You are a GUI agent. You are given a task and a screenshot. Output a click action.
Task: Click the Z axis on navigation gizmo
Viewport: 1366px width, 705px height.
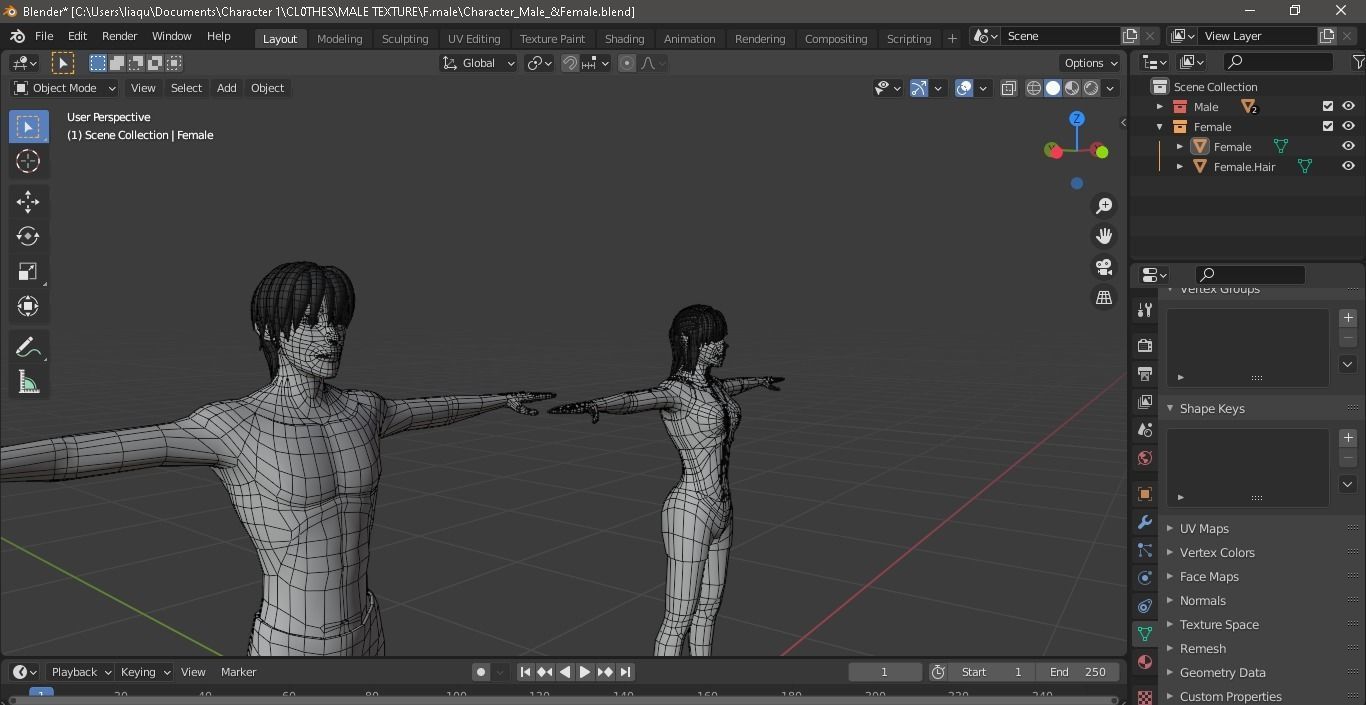[x=1077, y=118]
